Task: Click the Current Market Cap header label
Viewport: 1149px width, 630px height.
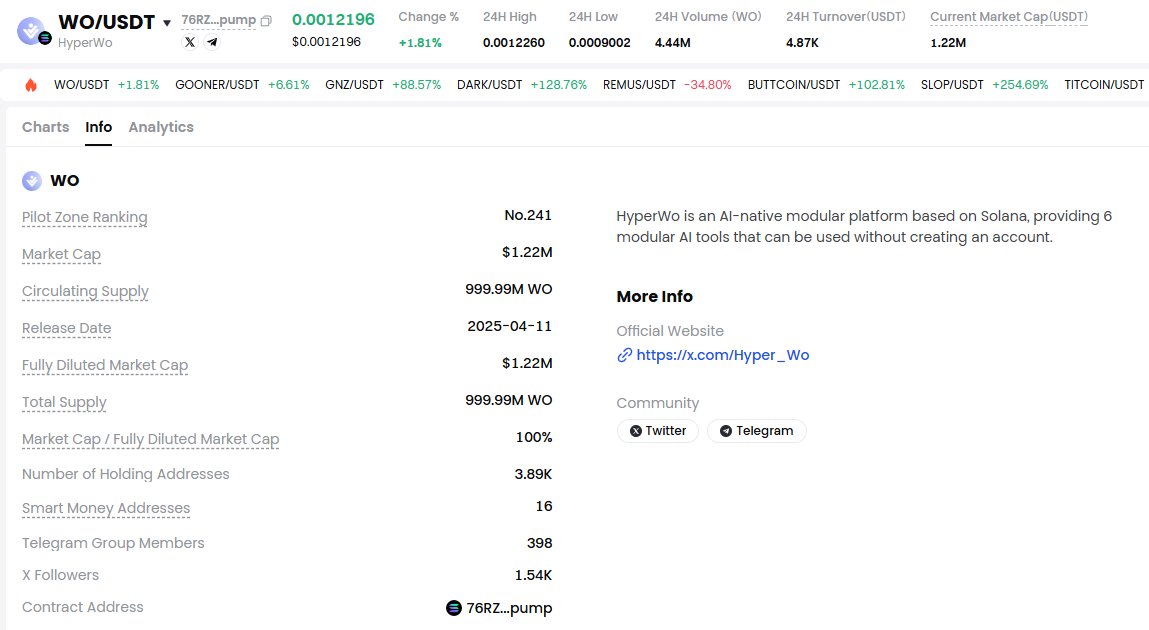Action: 1008,16
